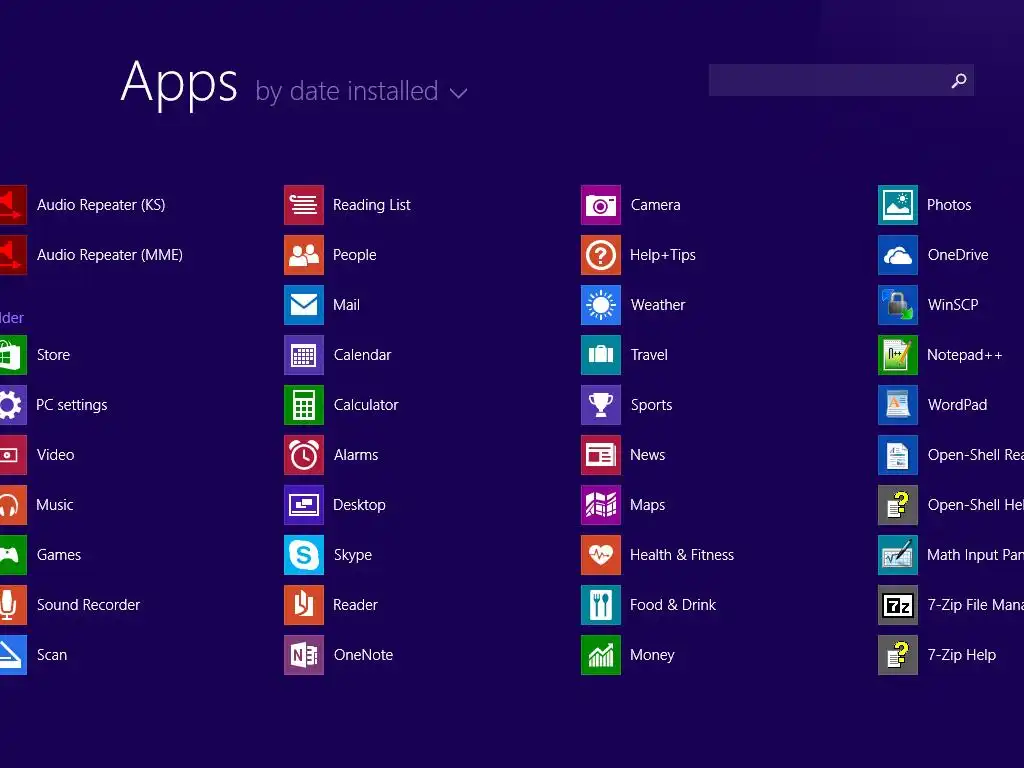Click the 'Help+Tips' label

click(663, 255)
